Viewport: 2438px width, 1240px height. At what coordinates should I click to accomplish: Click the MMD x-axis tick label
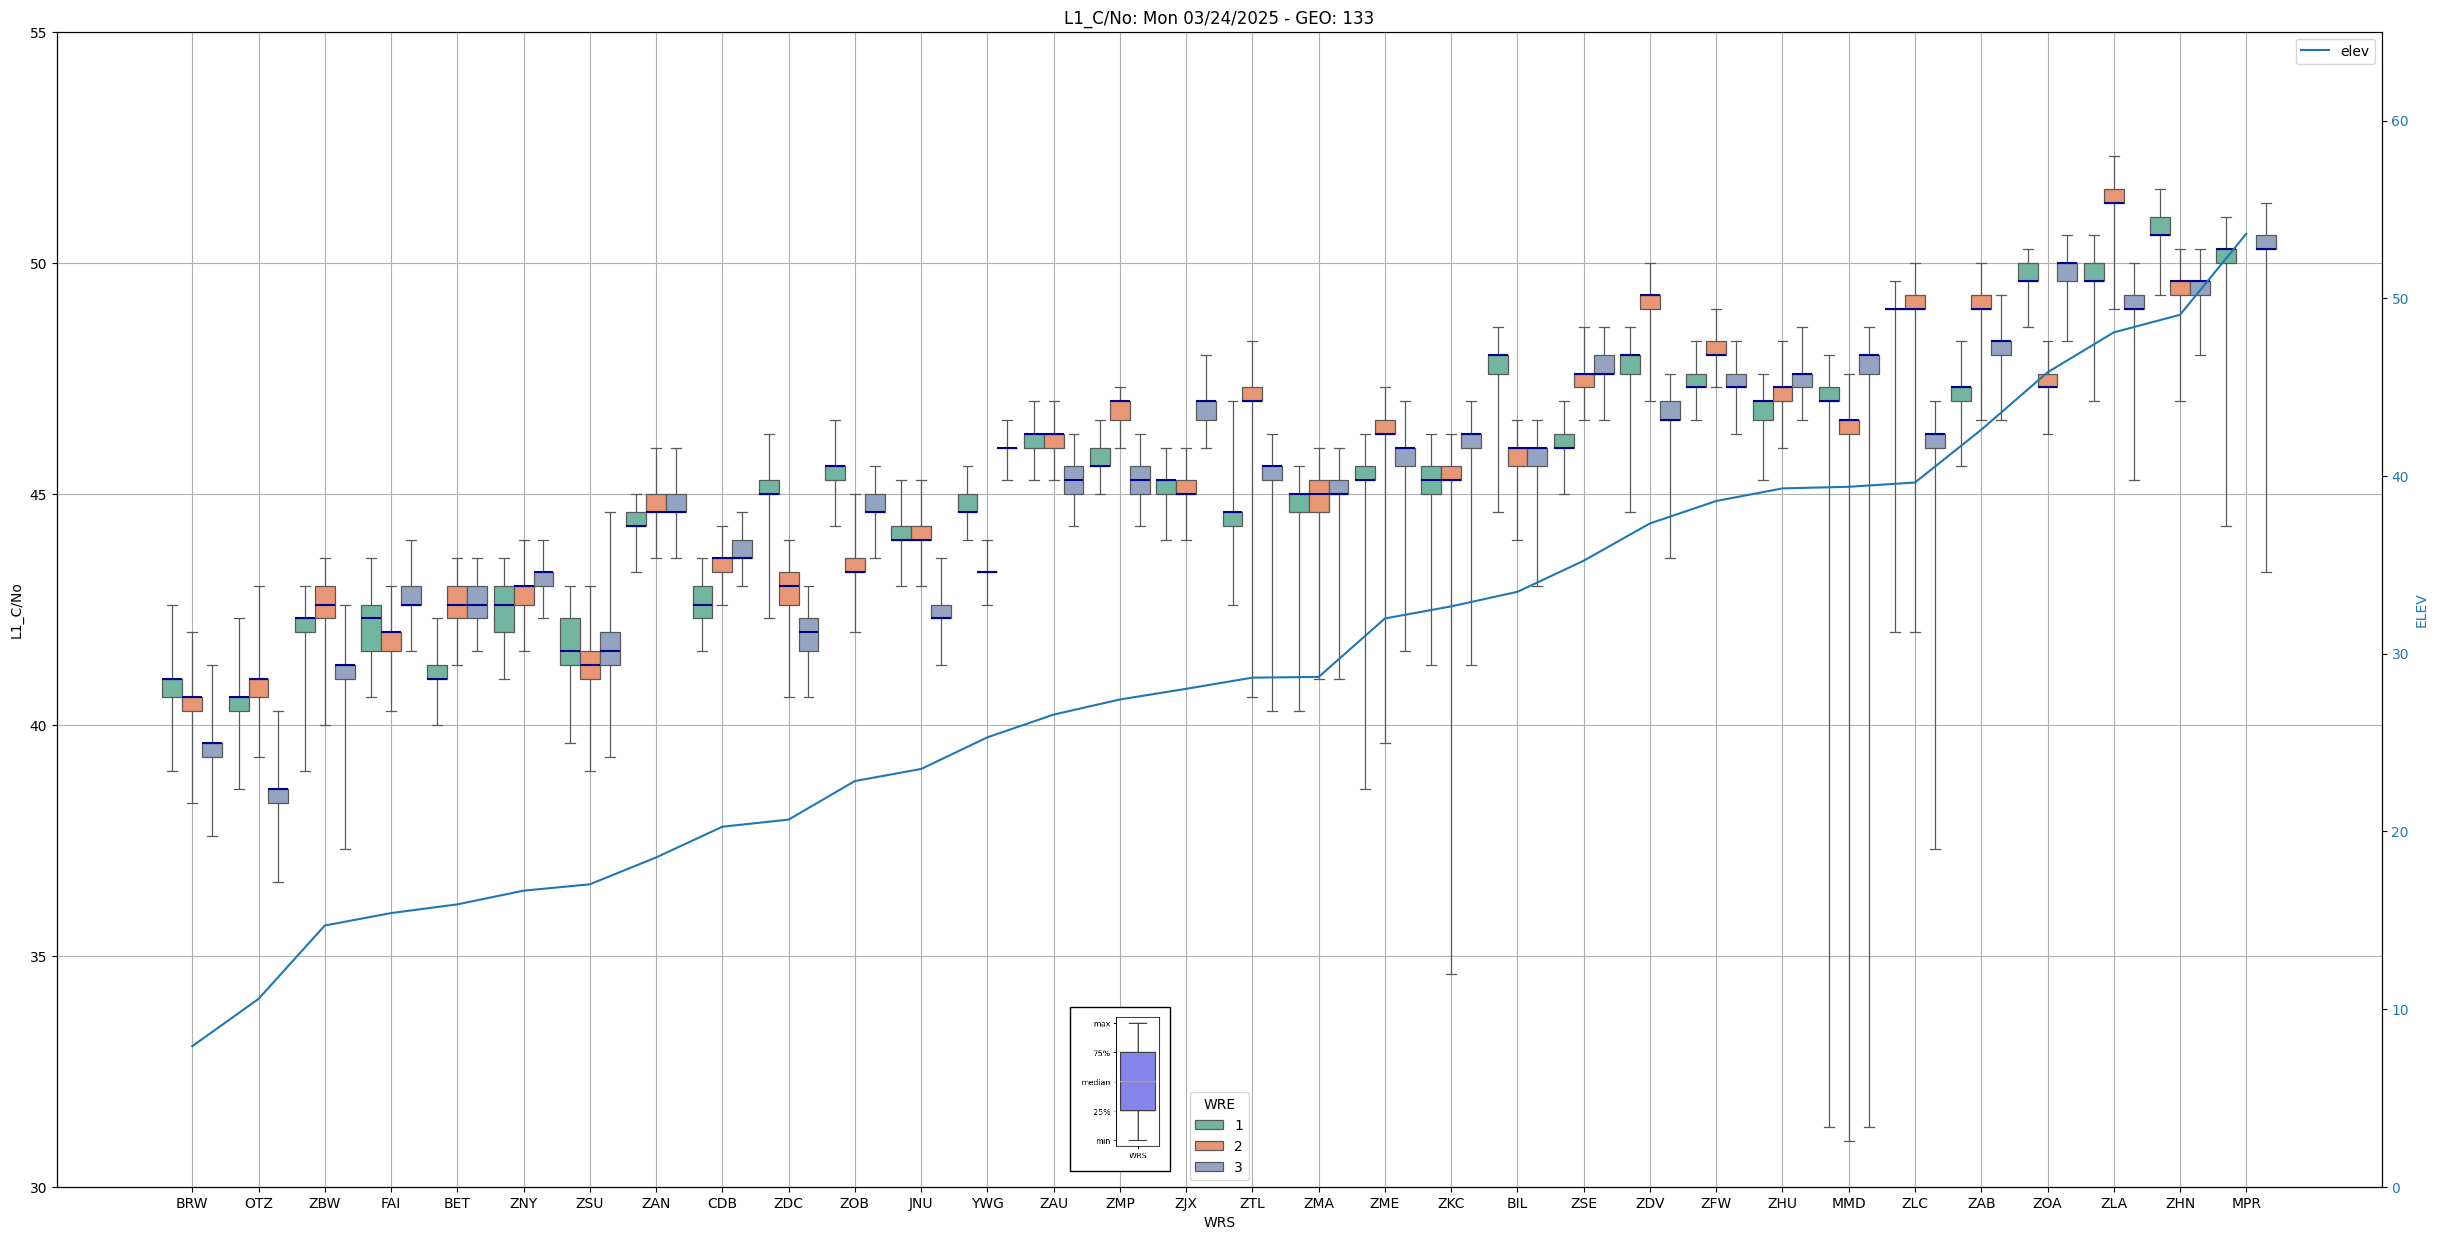click(x=1848, y=1203)
